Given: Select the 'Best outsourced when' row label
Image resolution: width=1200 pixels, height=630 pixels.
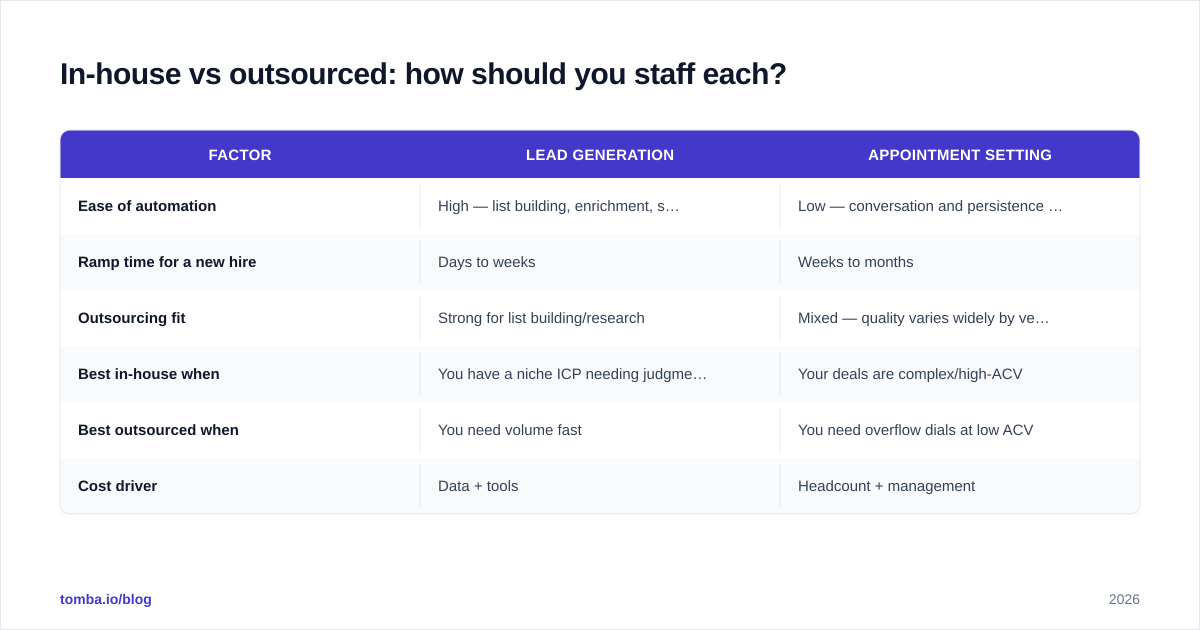Looking at the screenshot, I should point(158,430).
